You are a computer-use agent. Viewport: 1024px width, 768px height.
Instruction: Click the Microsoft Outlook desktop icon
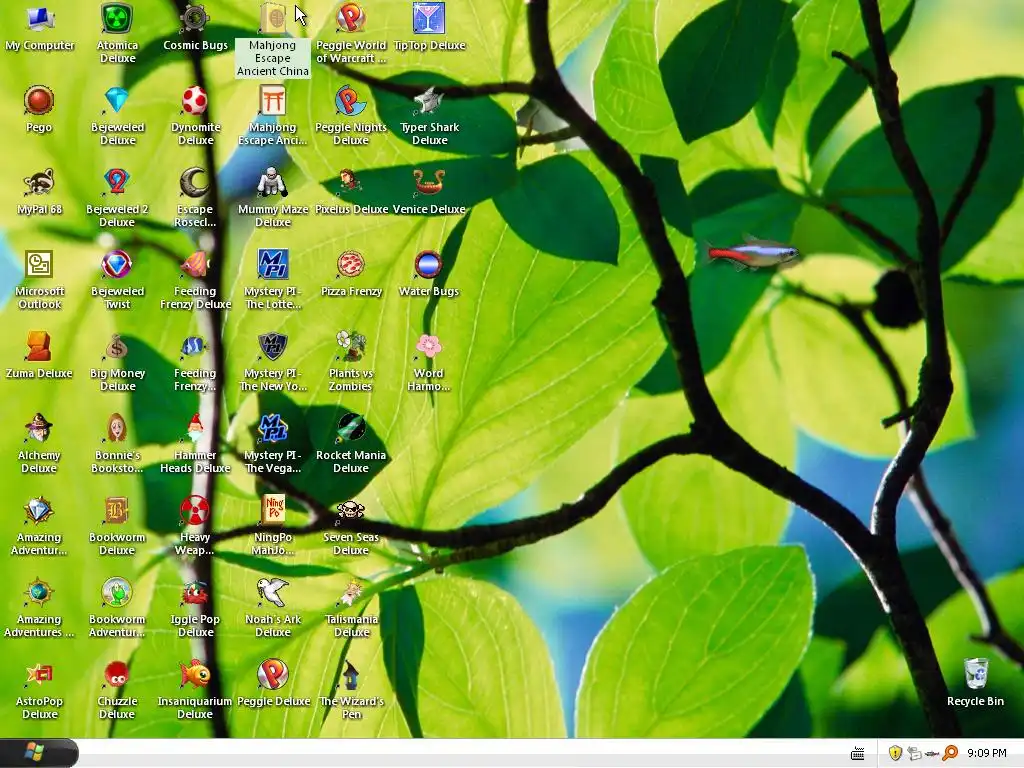pos(39,265)
